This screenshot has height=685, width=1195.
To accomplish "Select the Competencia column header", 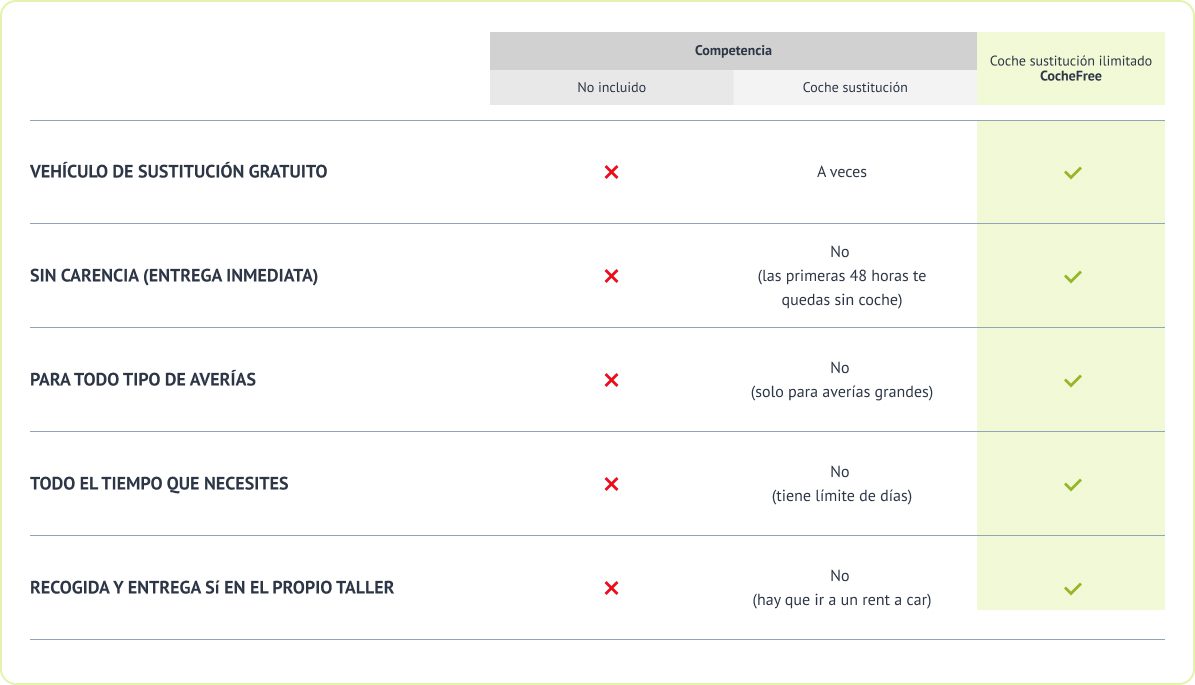I will (733, 50).
